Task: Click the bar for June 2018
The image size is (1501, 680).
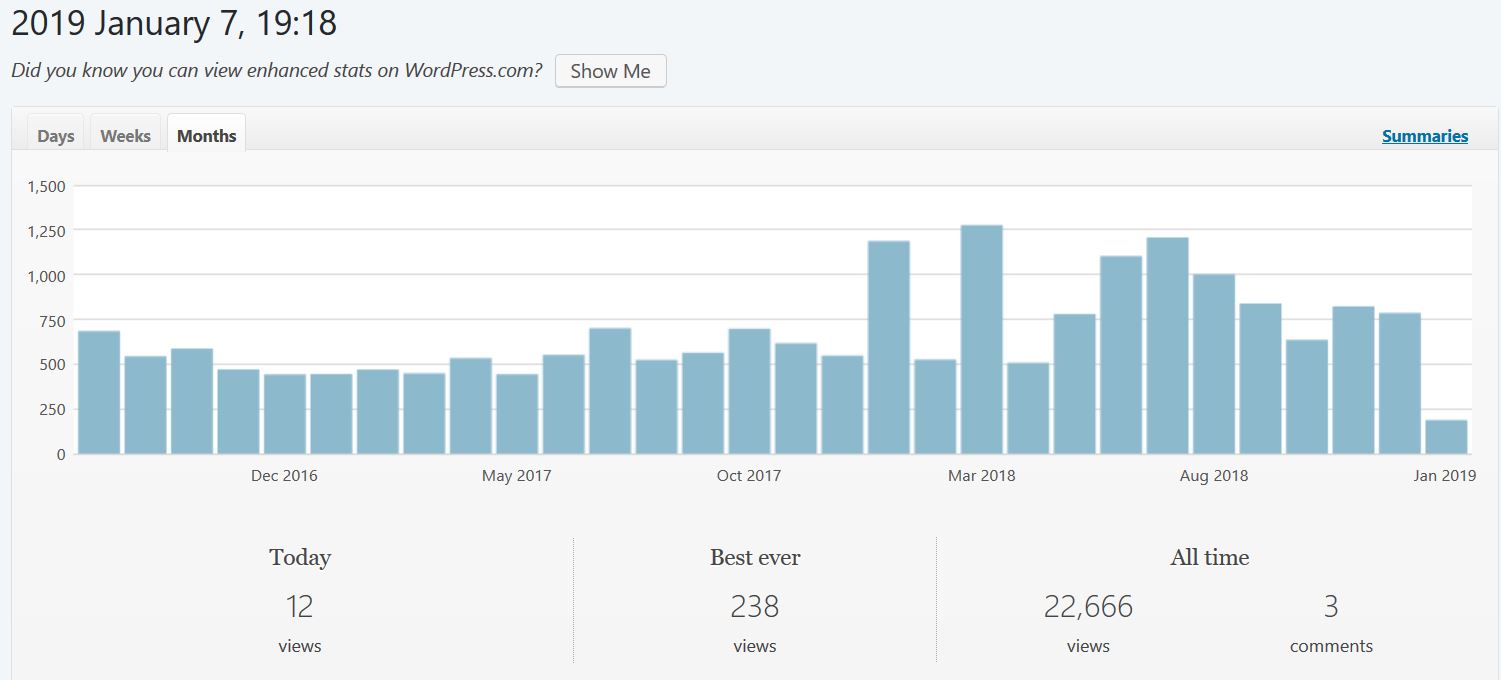Action: coord(1121,355)
